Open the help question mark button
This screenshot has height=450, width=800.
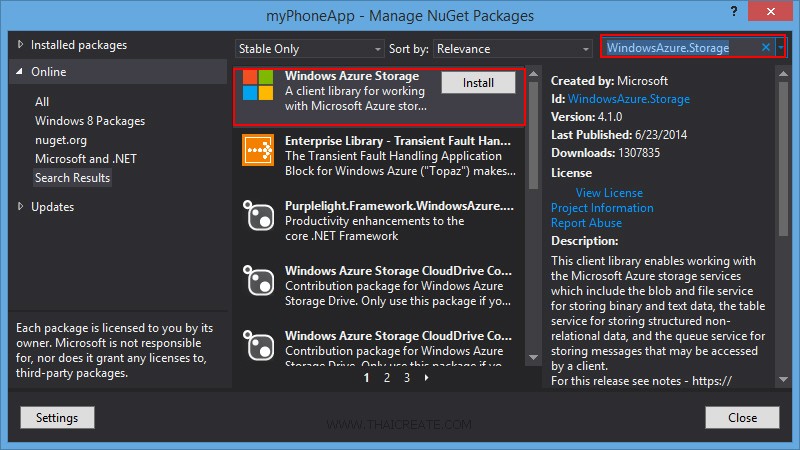pyautogui.click(x=734, y=11)
